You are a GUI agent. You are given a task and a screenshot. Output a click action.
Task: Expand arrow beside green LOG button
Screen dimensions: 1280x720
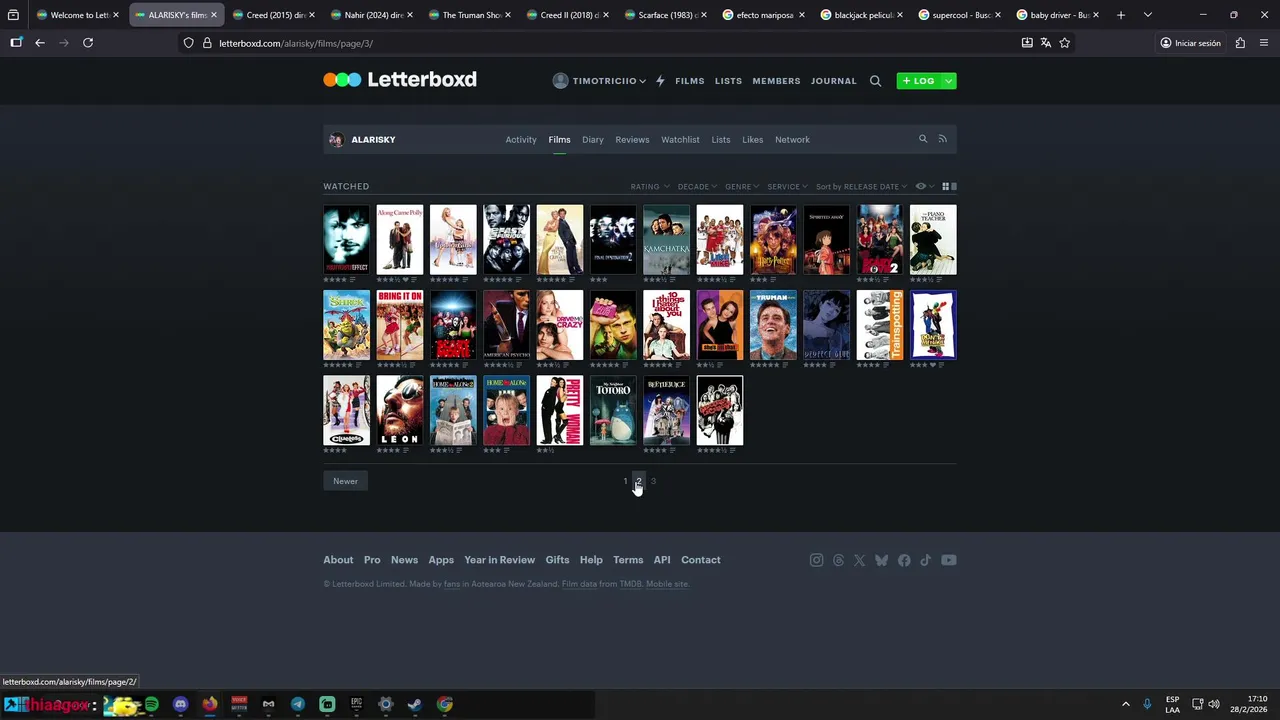point(948,81)
